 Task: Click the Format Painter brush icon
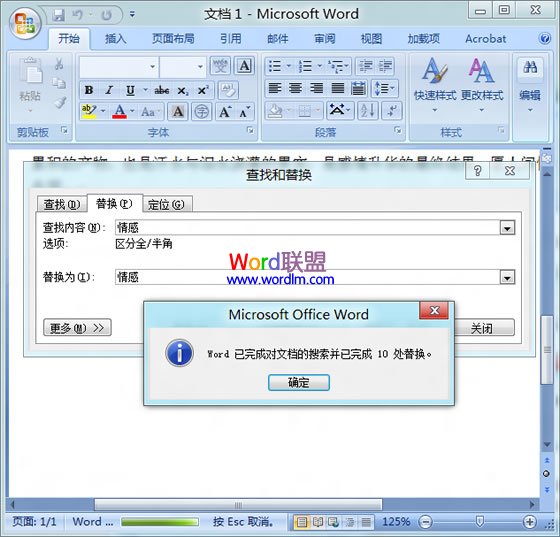pos(60,102)
